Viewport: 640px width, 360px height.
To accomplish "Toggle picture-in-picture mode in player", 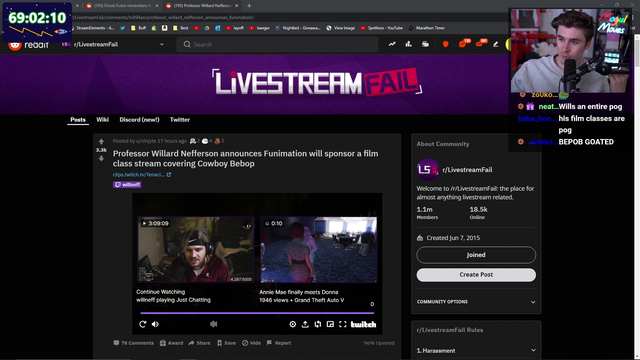I will (x=330, y=324).
